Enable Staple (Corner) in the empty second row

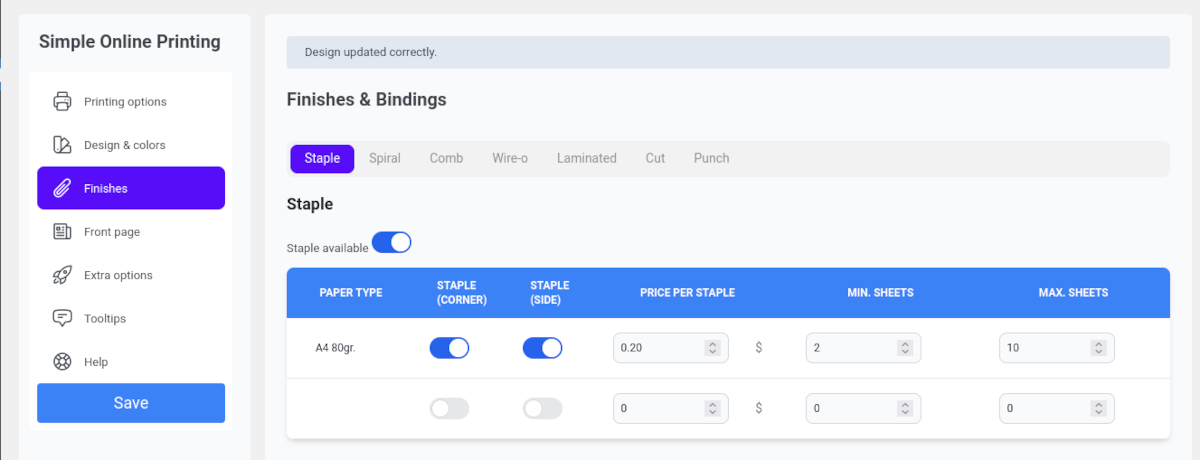[x=449, y=408]
